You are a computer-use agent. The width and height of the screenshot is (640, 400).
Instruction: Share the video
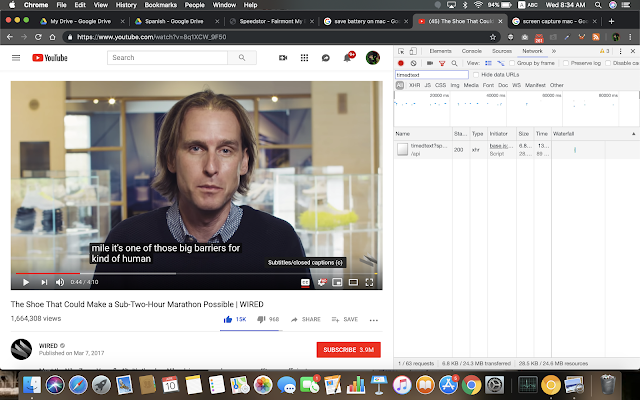[305, 319]
